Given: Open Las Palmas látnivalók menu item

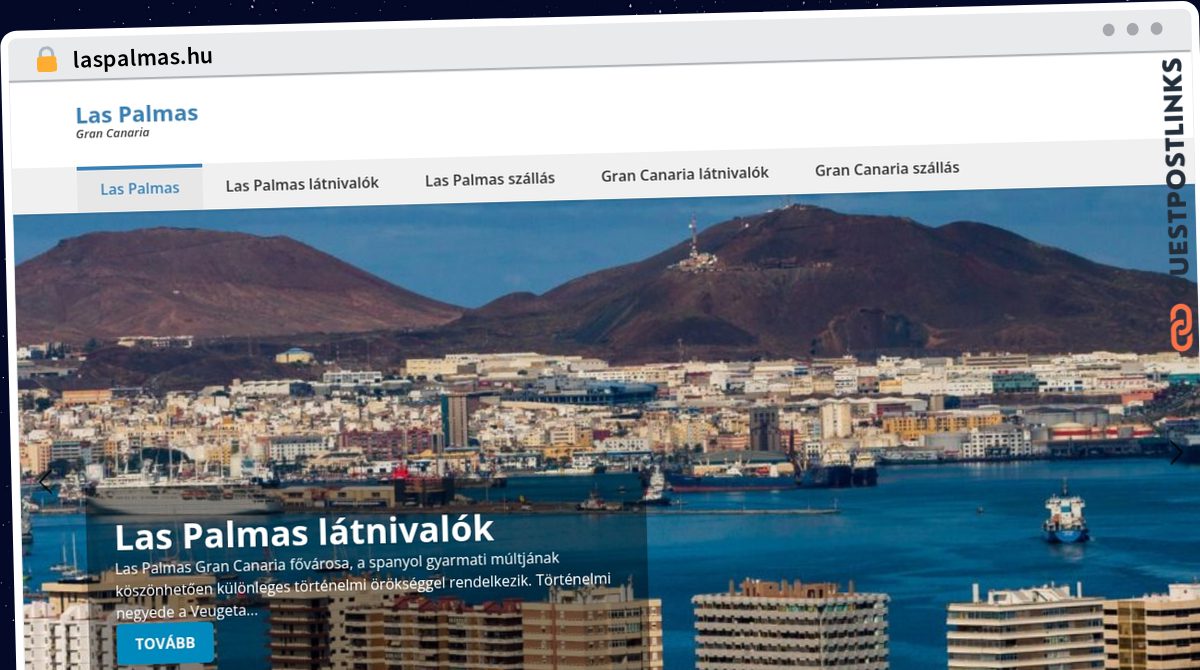Looking at the screenshot, I should [302, 184].
